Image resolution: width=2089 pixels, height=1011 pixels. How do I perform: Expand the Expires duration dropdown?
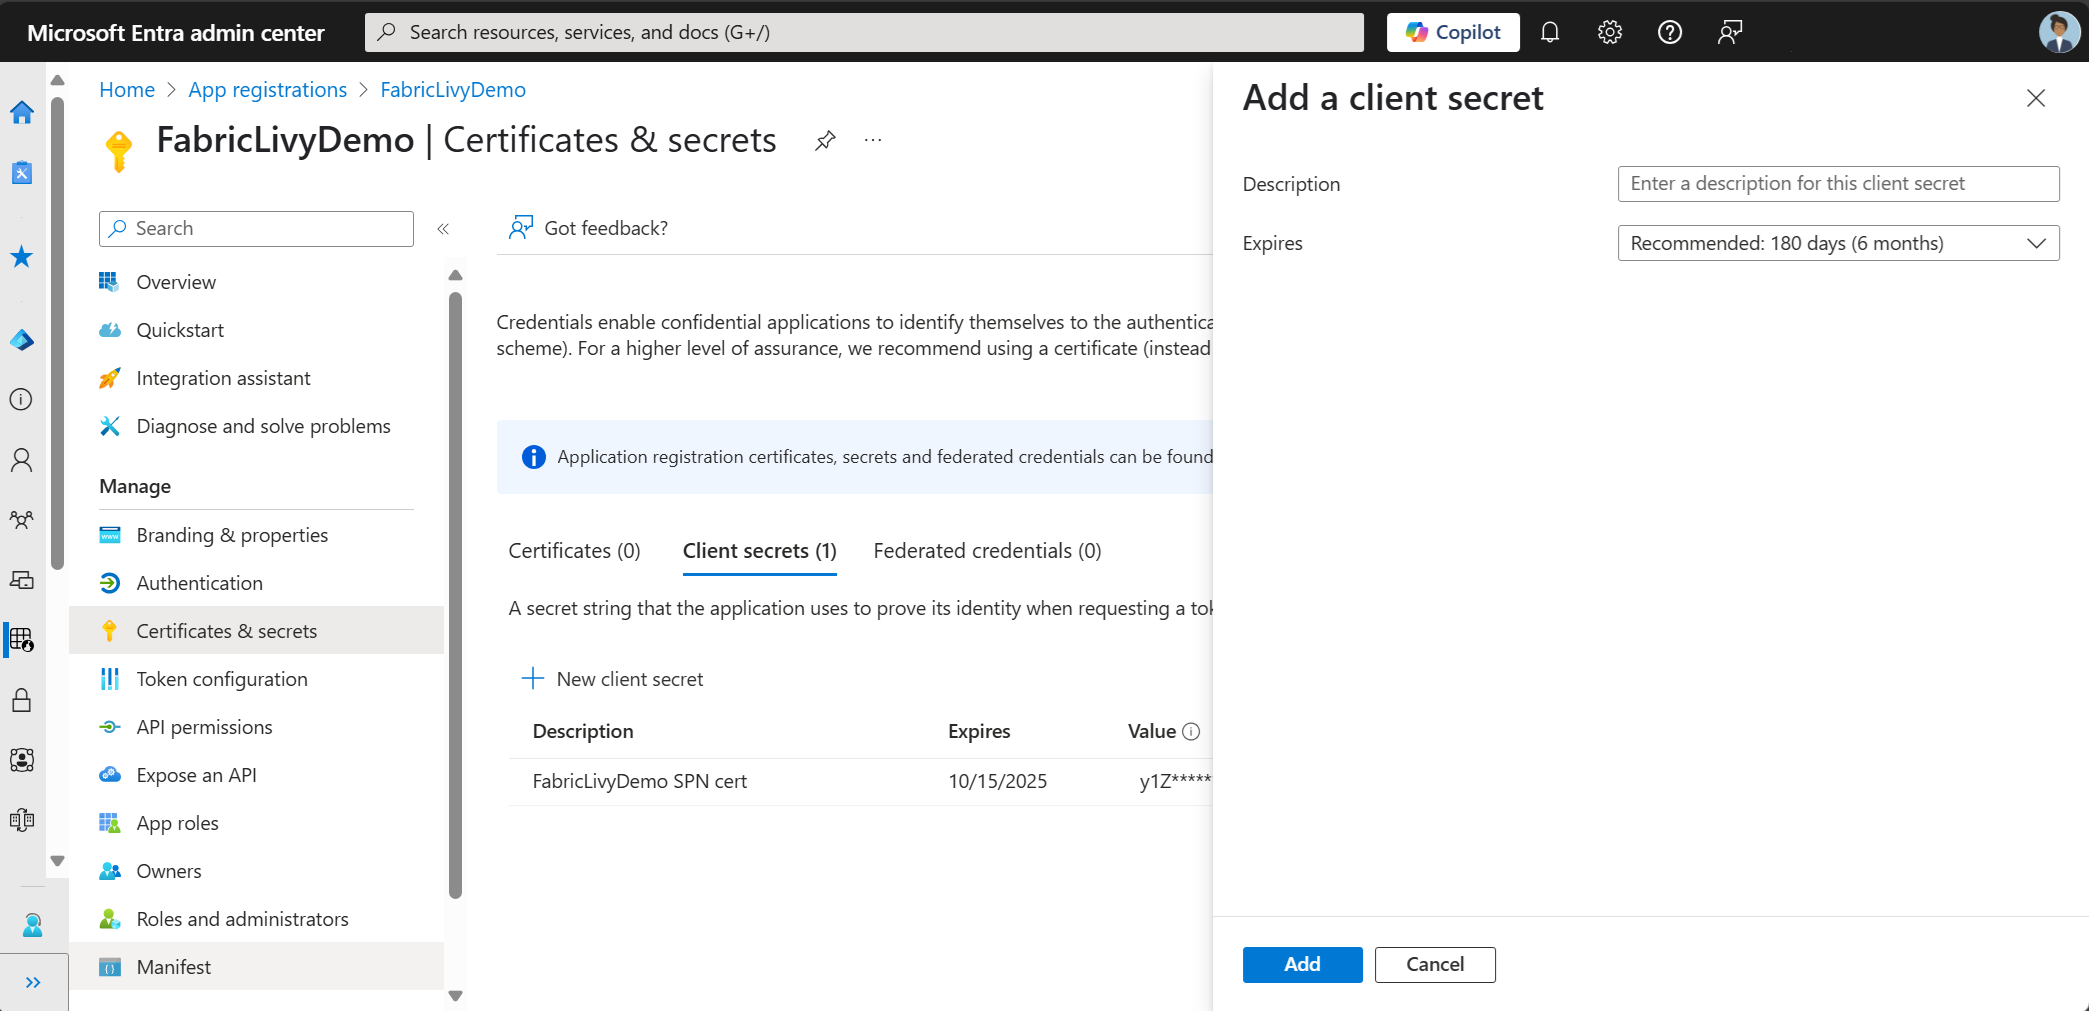[1838, 243]
